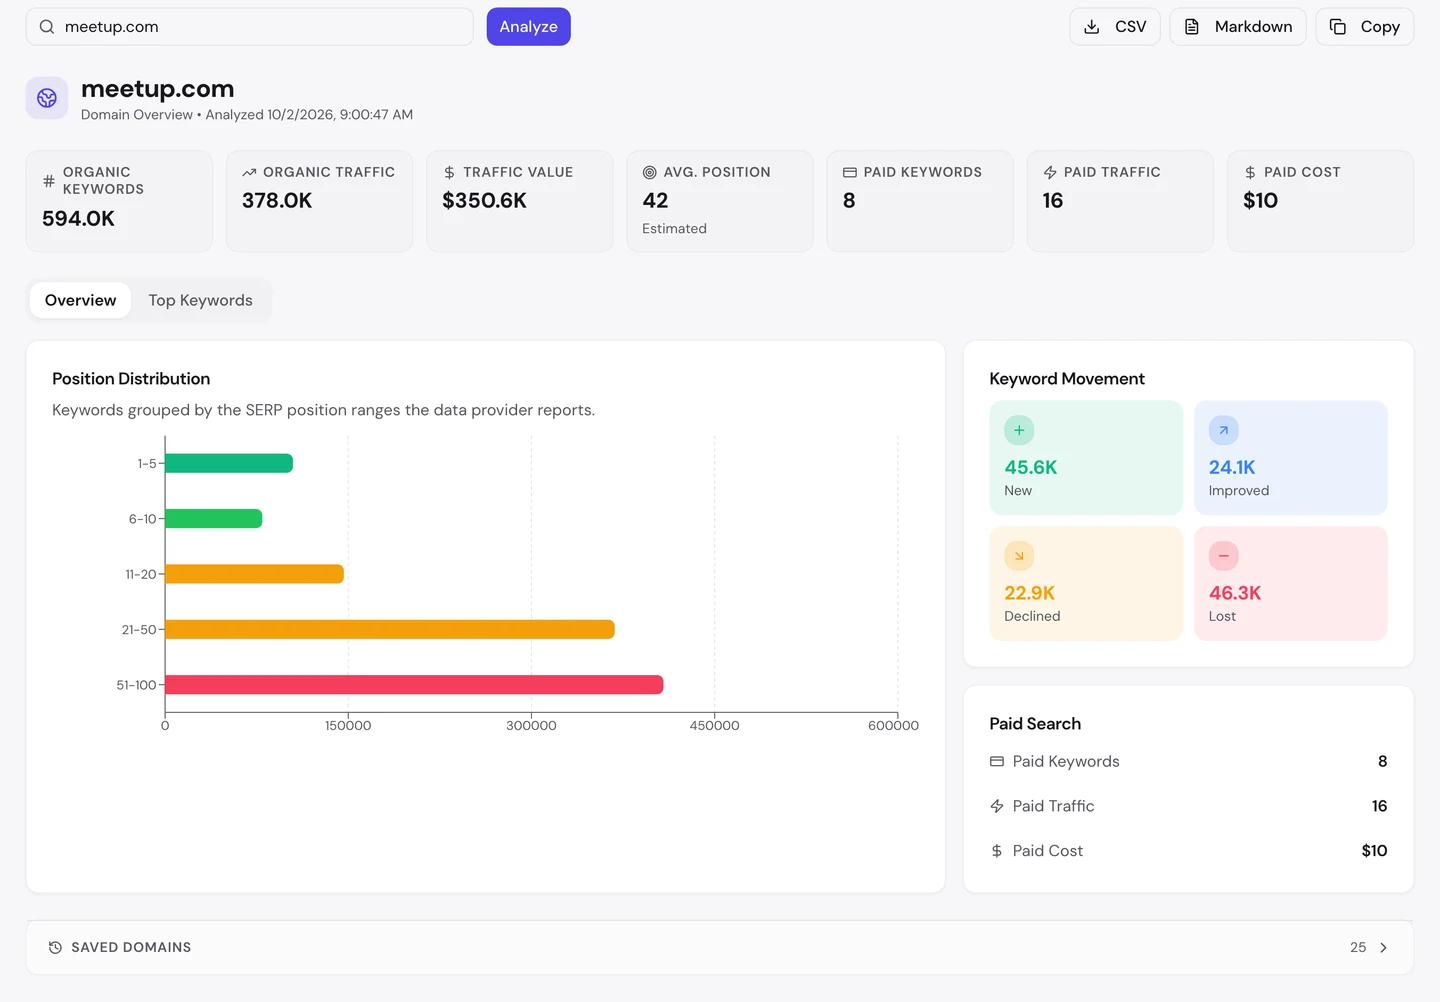
Task: Click the dollar icon beside Traffic Value
Action: point(449,173)
